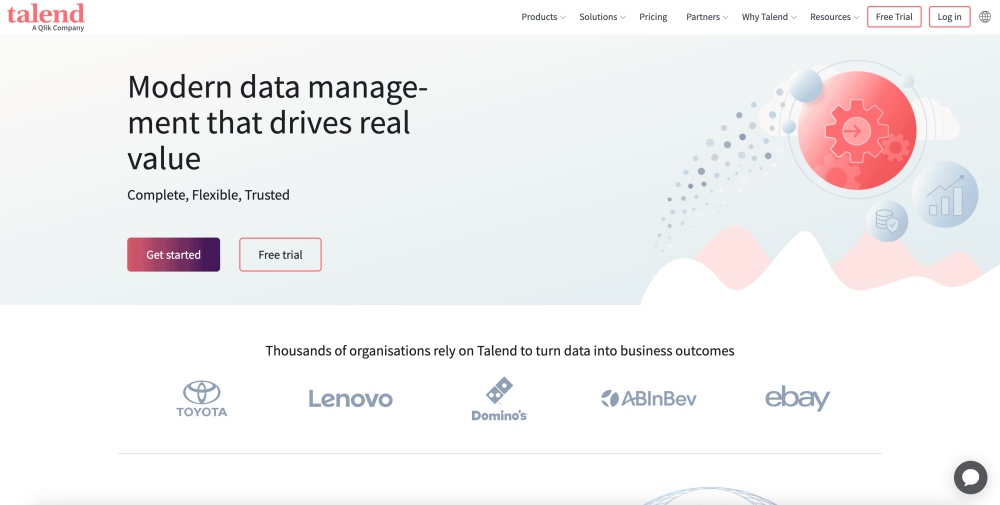Screen dimensions: 1000x505
Task: Click "A Qlik Company" subtitle
Action: click(58, 28)
